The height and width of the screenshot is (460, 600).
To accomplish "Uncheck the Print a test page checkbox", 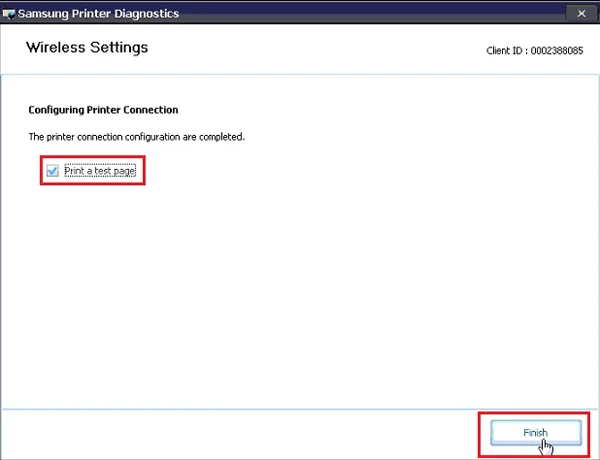I will pos(53,171).
